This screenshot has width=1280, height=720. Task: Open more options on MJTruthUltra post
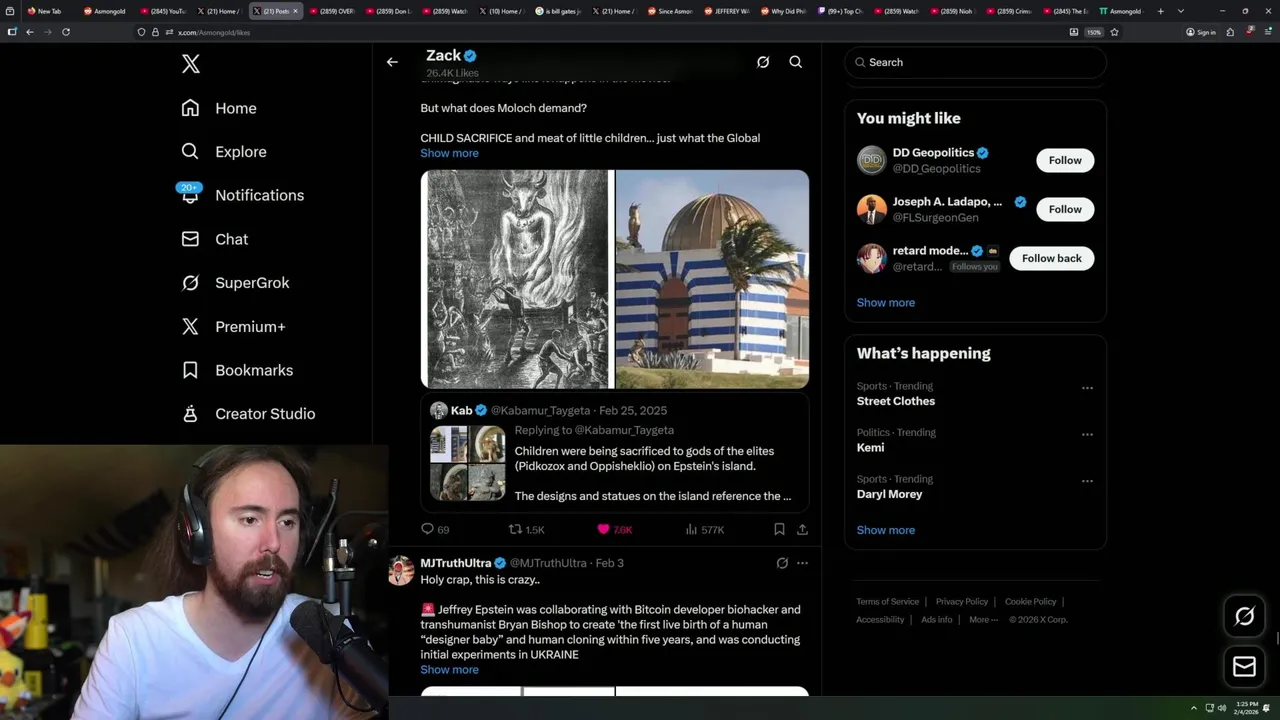(x=802, y=563)
